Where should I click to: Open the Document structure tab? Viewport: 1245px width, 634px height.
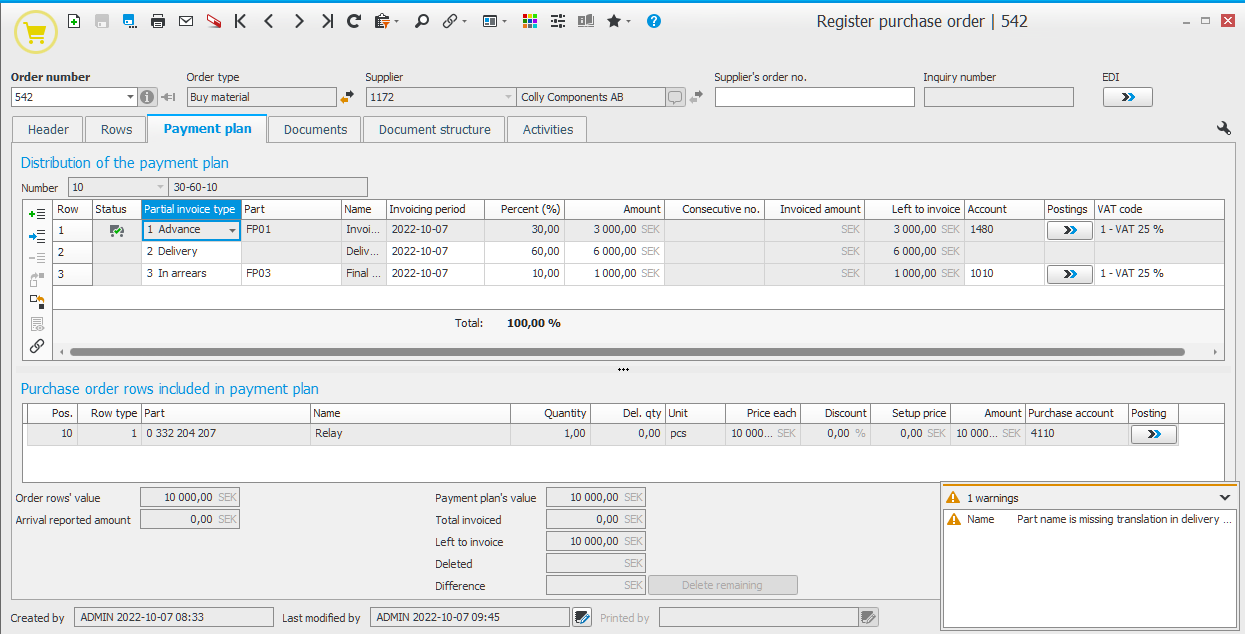(434, 129)
